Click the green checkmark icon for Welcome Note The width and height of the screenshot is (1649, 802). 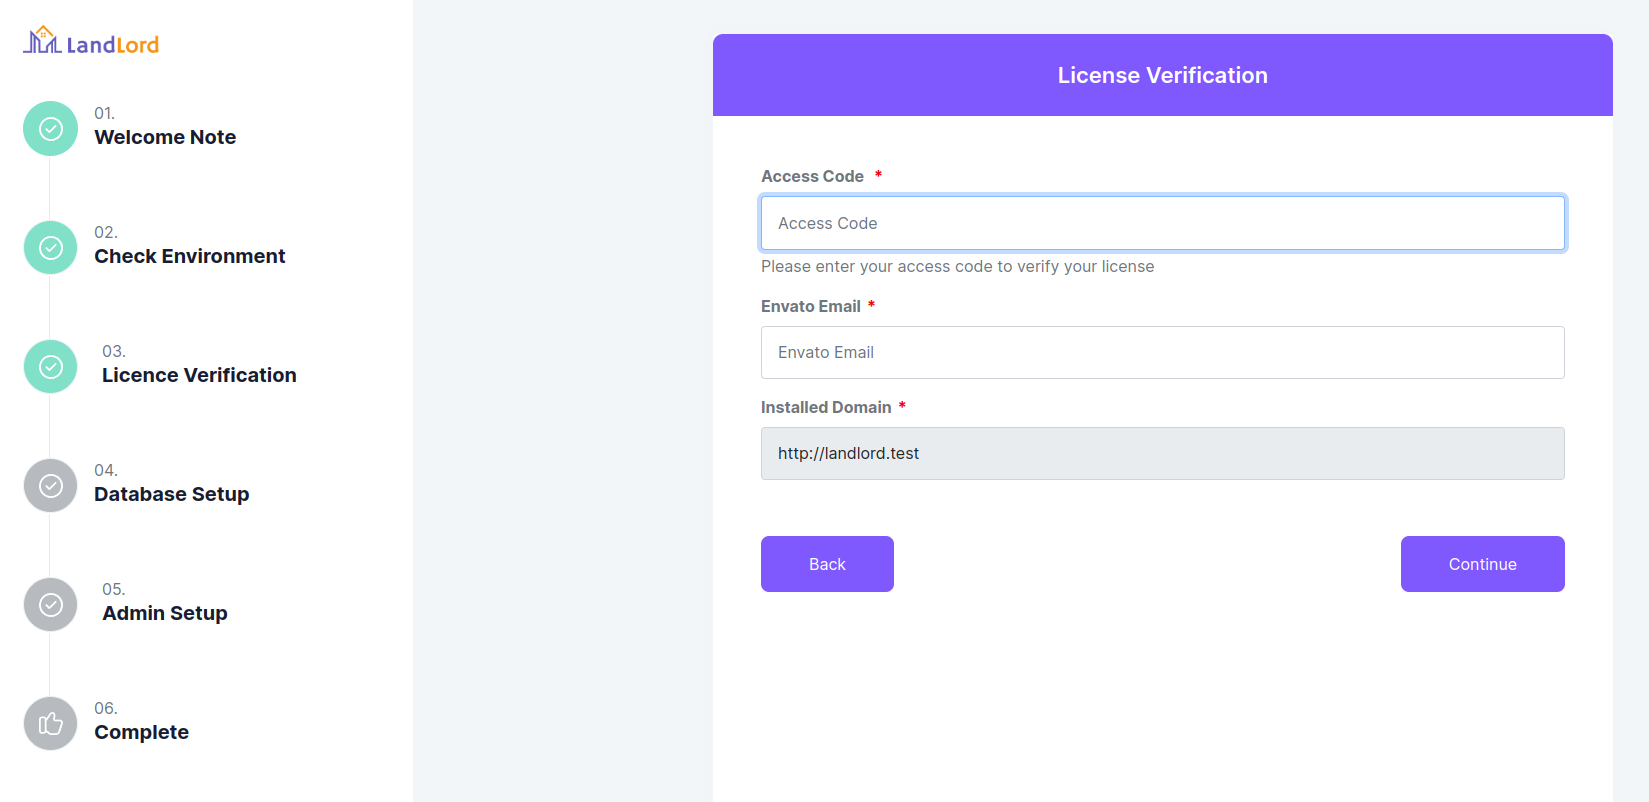[x=51, y=129]
